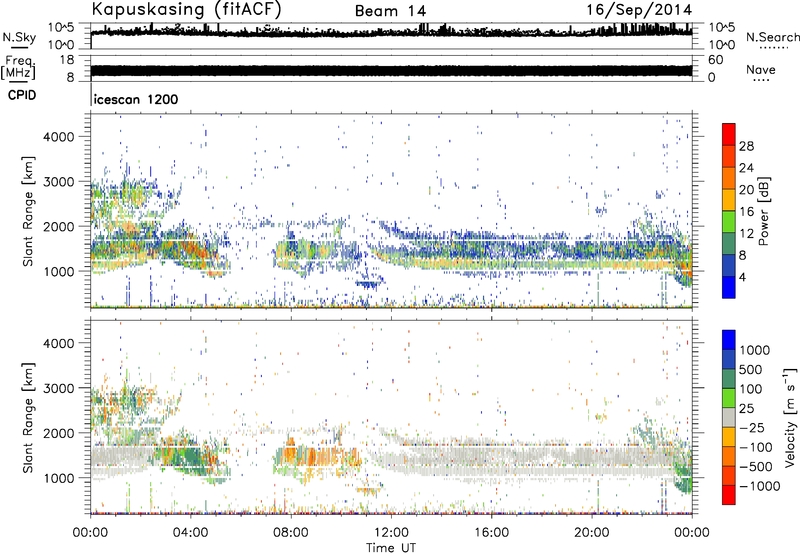Screen dimensions: 800x554
Task: Click the '4000' label on power panel axis
Action: point(58,137)
